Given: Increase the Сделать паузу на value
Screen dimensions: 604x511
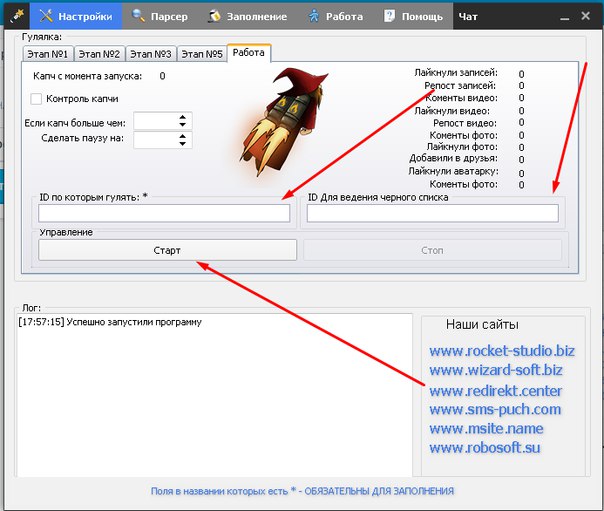Looking at the screenshot, I should pyautogui.click(x=183, y=136).
